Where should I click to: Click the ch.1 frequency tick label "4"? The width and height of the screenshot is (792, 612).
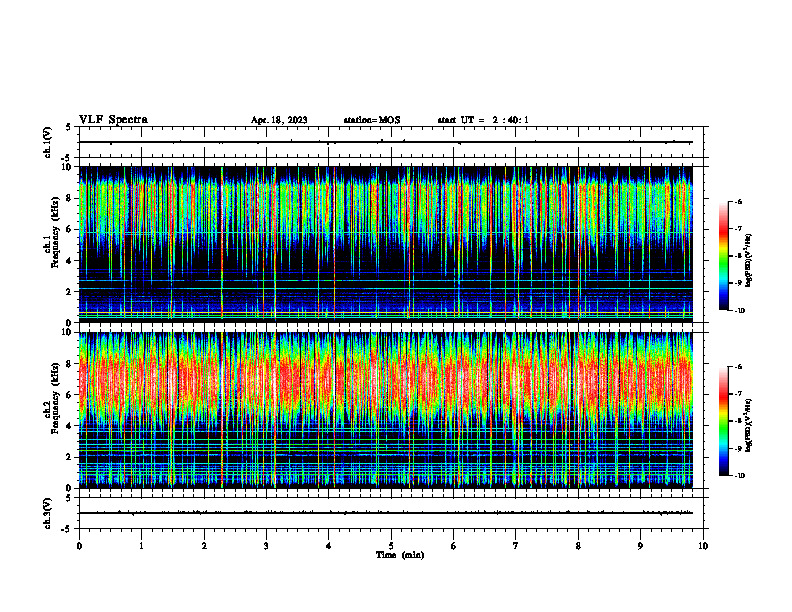70,261
